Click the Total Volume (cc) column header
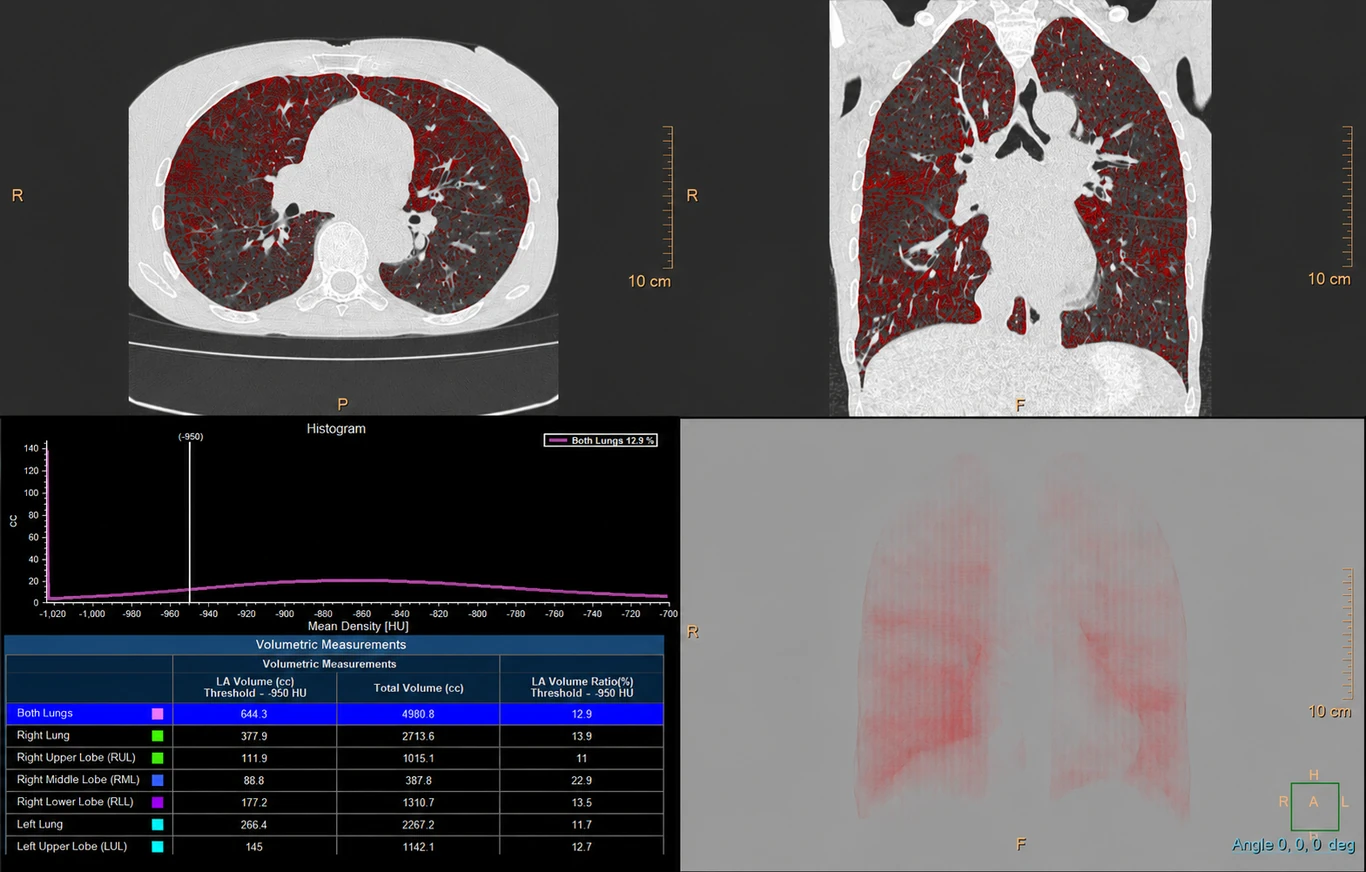The height and width of the screenshot is (872, 1366). (x=418, y=688)
